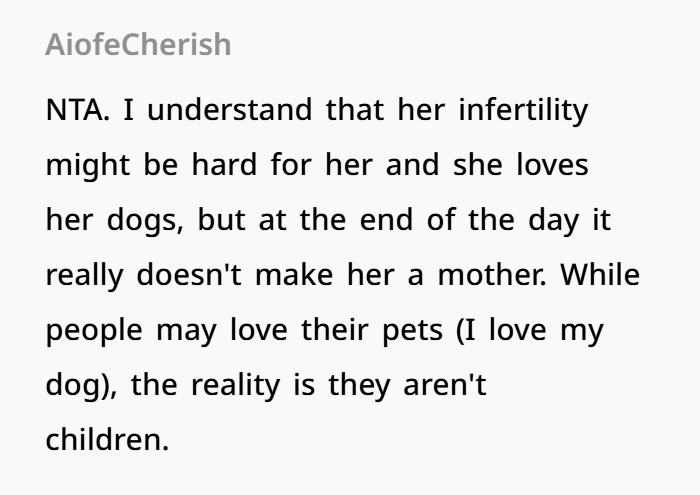Click the word hard in the second line
Viewport: 700px width, 495px height.
point(224,165)
